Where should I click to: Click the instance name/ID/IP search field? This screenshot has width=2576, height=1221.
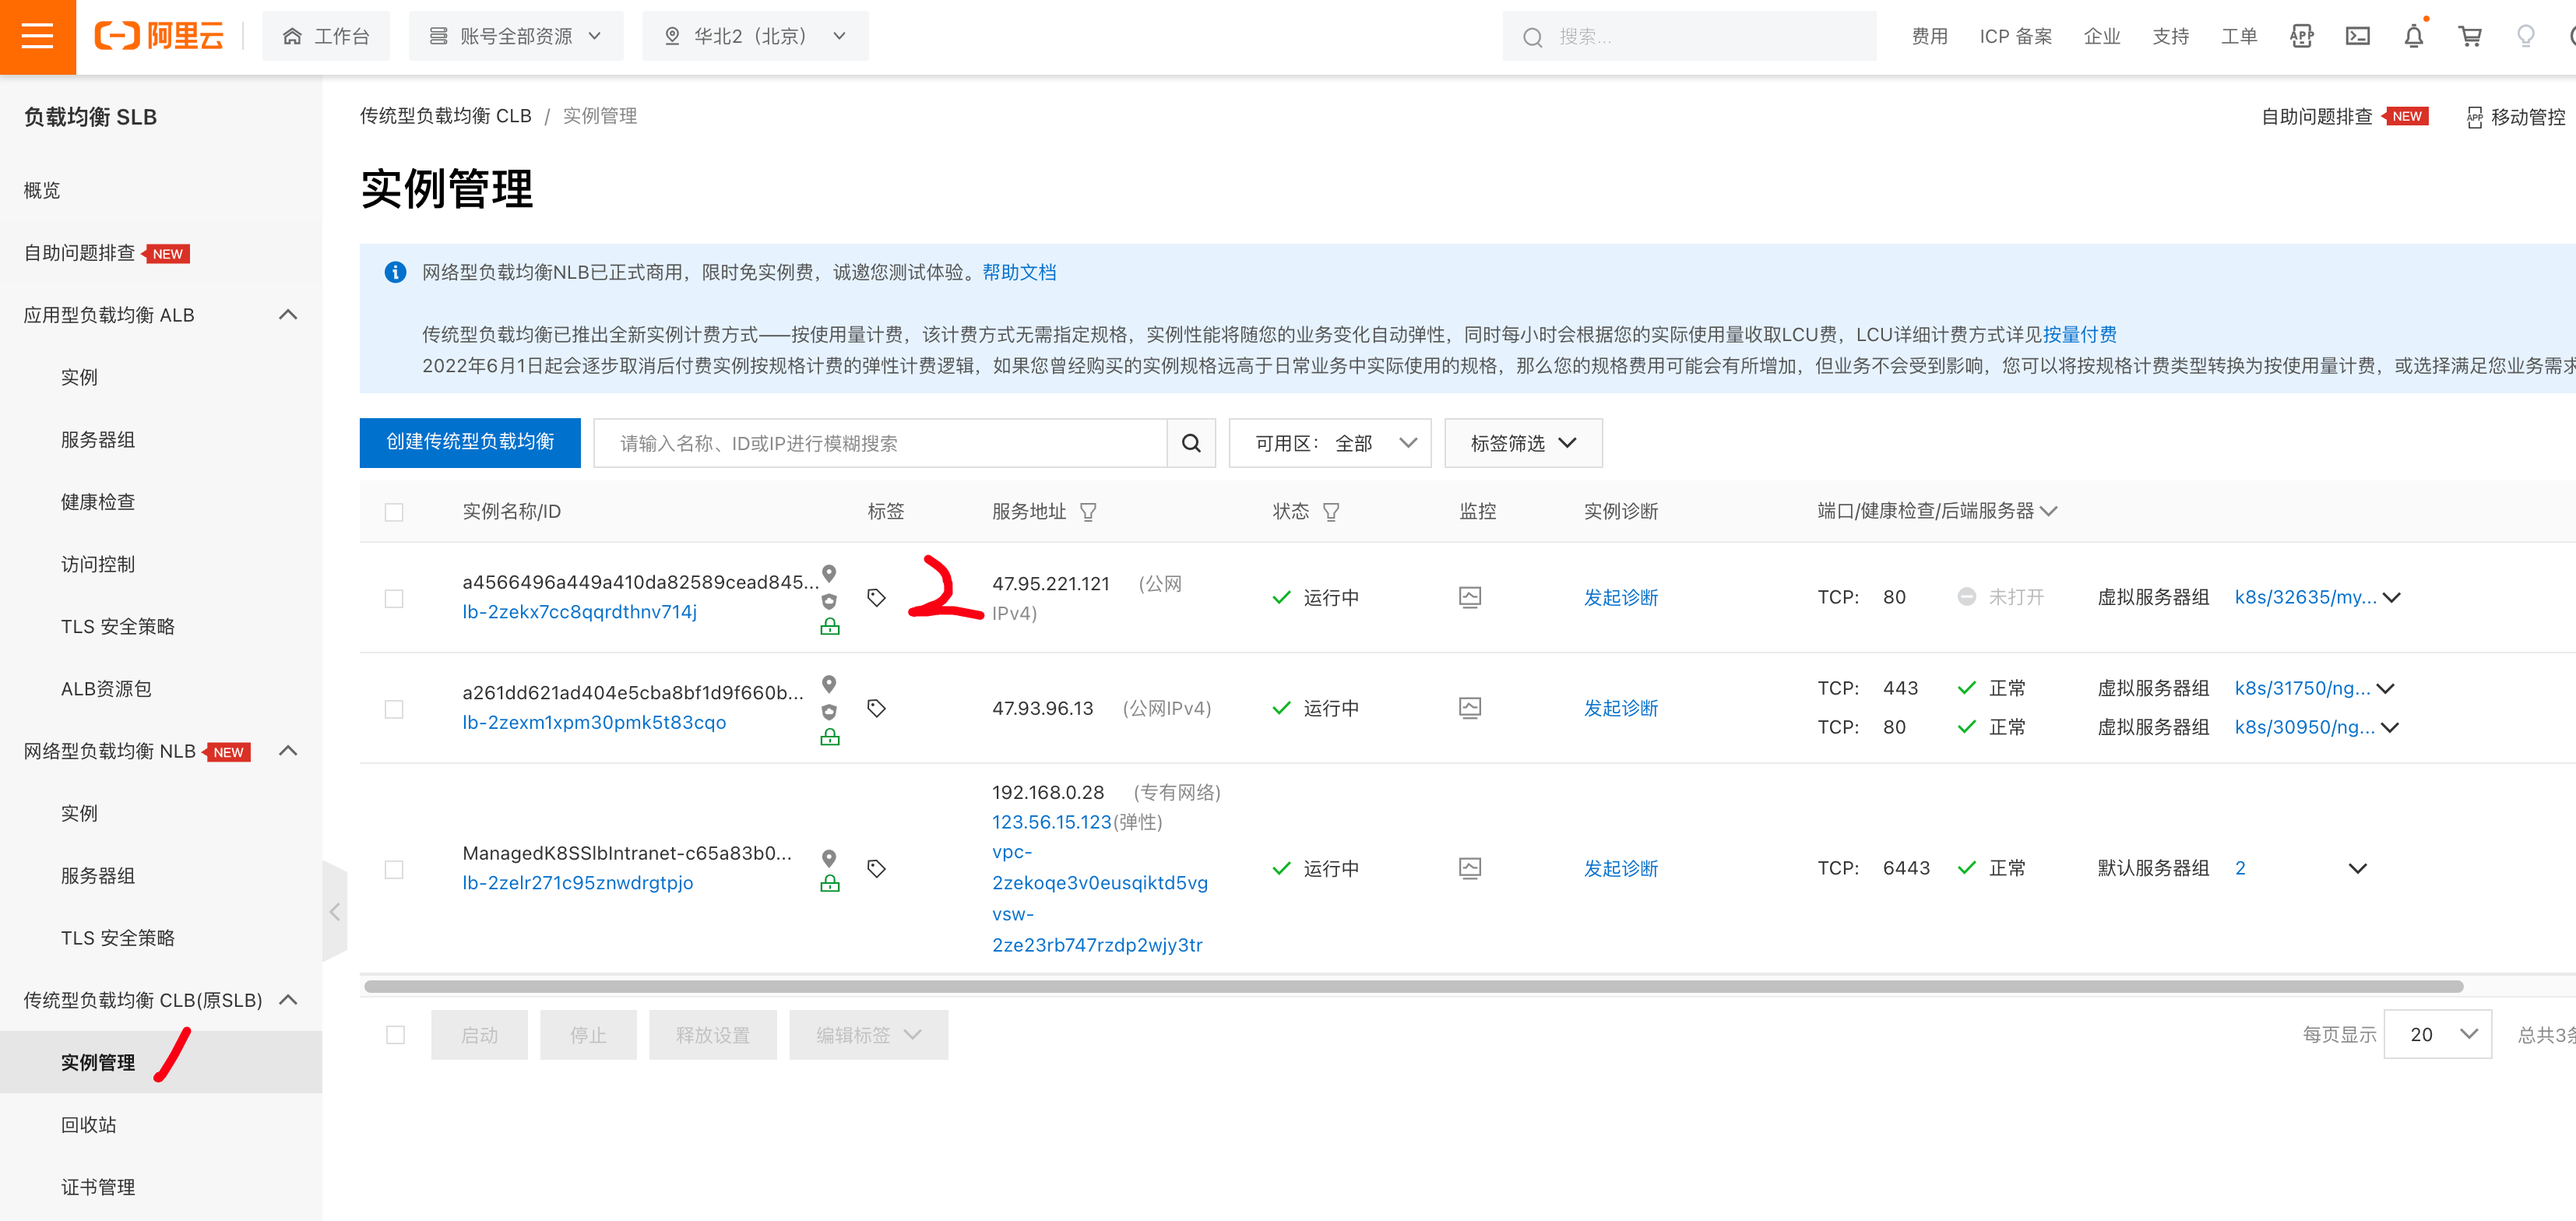(x=880, y=443)
